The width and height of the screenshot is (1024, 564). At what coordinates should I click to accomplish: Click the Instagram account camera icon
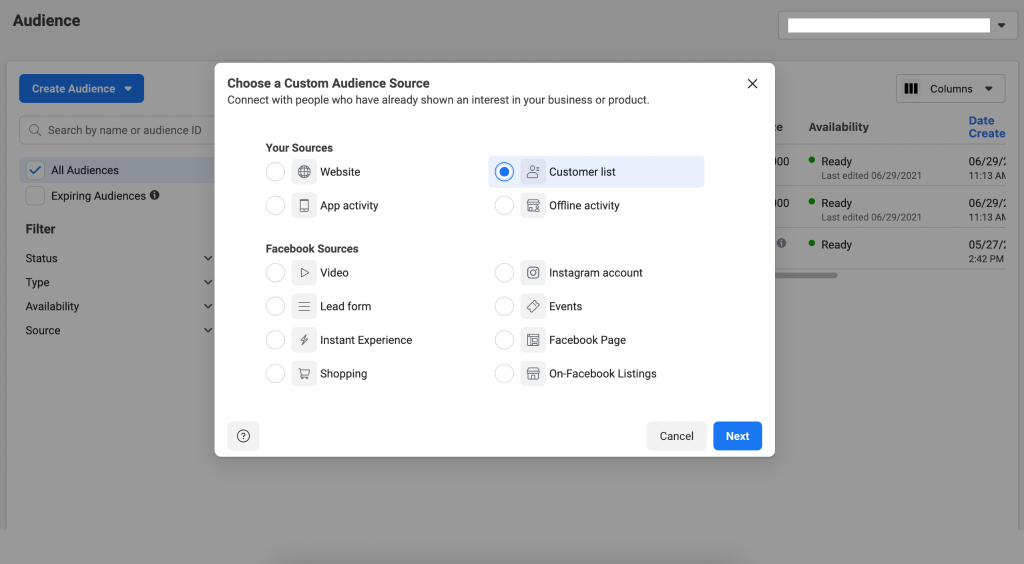pos(533,273)
